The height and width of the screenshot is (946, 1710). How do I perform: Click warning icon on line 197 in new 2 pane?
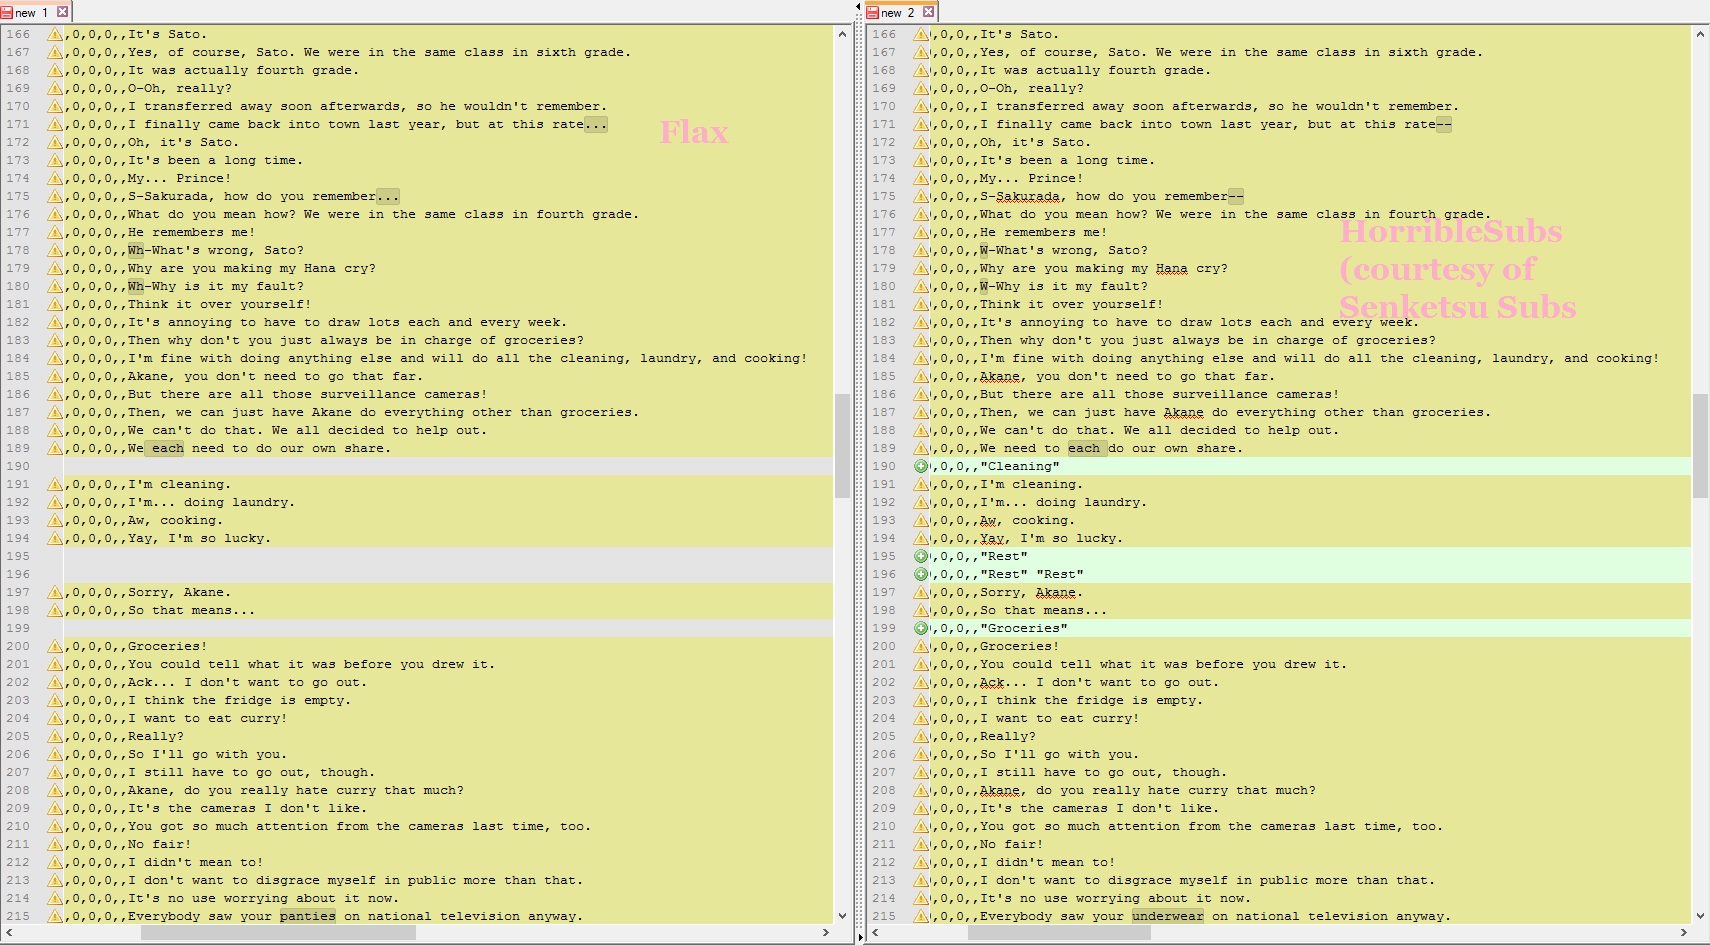[921, 592]
